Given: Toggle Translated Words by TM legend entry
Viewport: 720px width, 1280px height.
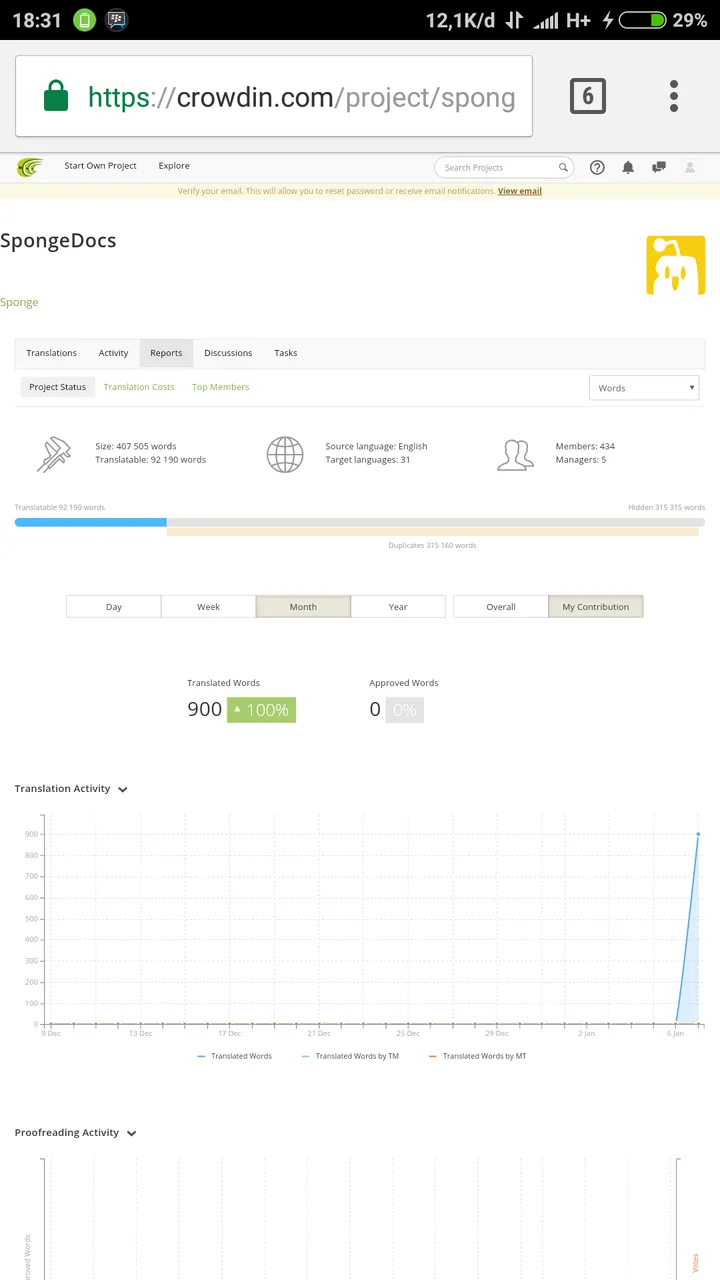Looking at the screenshot, I should click(x=350, y=1056).
